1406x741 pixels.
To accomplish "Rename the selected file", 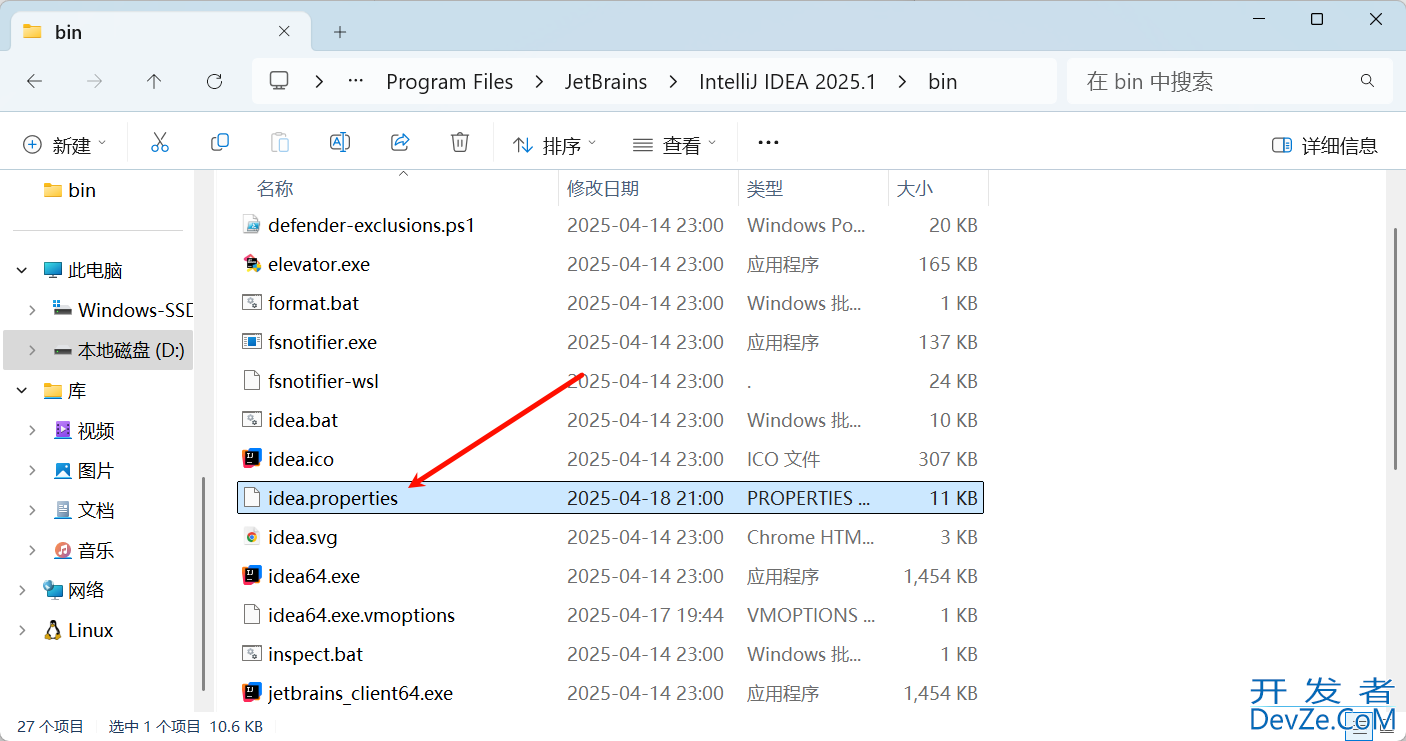I will 340,143.
